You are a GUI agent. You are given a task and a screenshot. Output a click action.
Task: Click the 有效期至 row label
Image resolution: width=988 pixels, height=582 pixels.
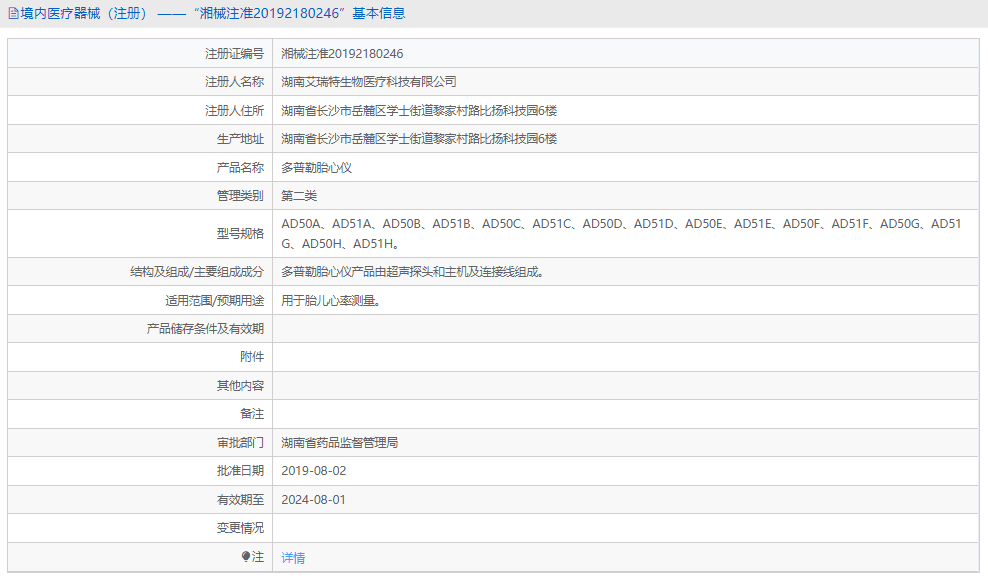(x=240, y=499)
